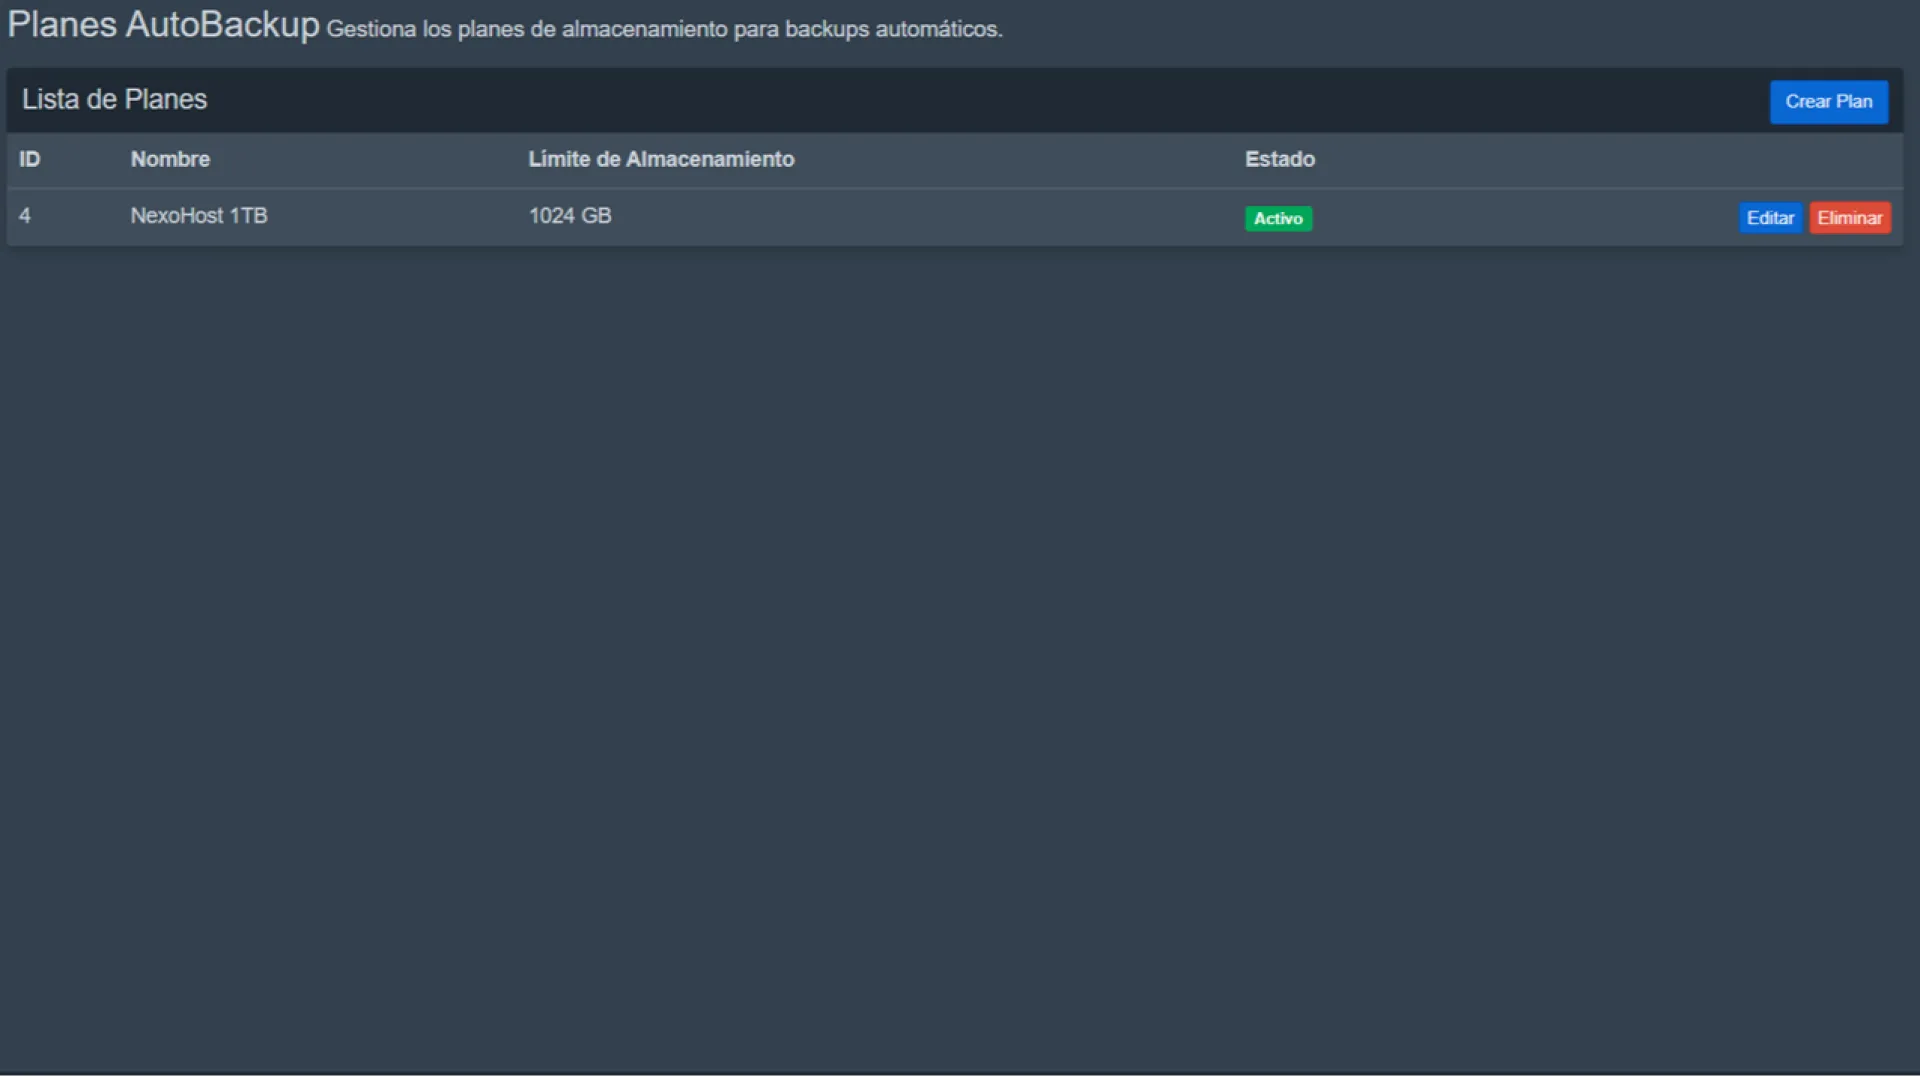
Task: Click the word Gestiona in the subtitle
Action: click(371, 30)
